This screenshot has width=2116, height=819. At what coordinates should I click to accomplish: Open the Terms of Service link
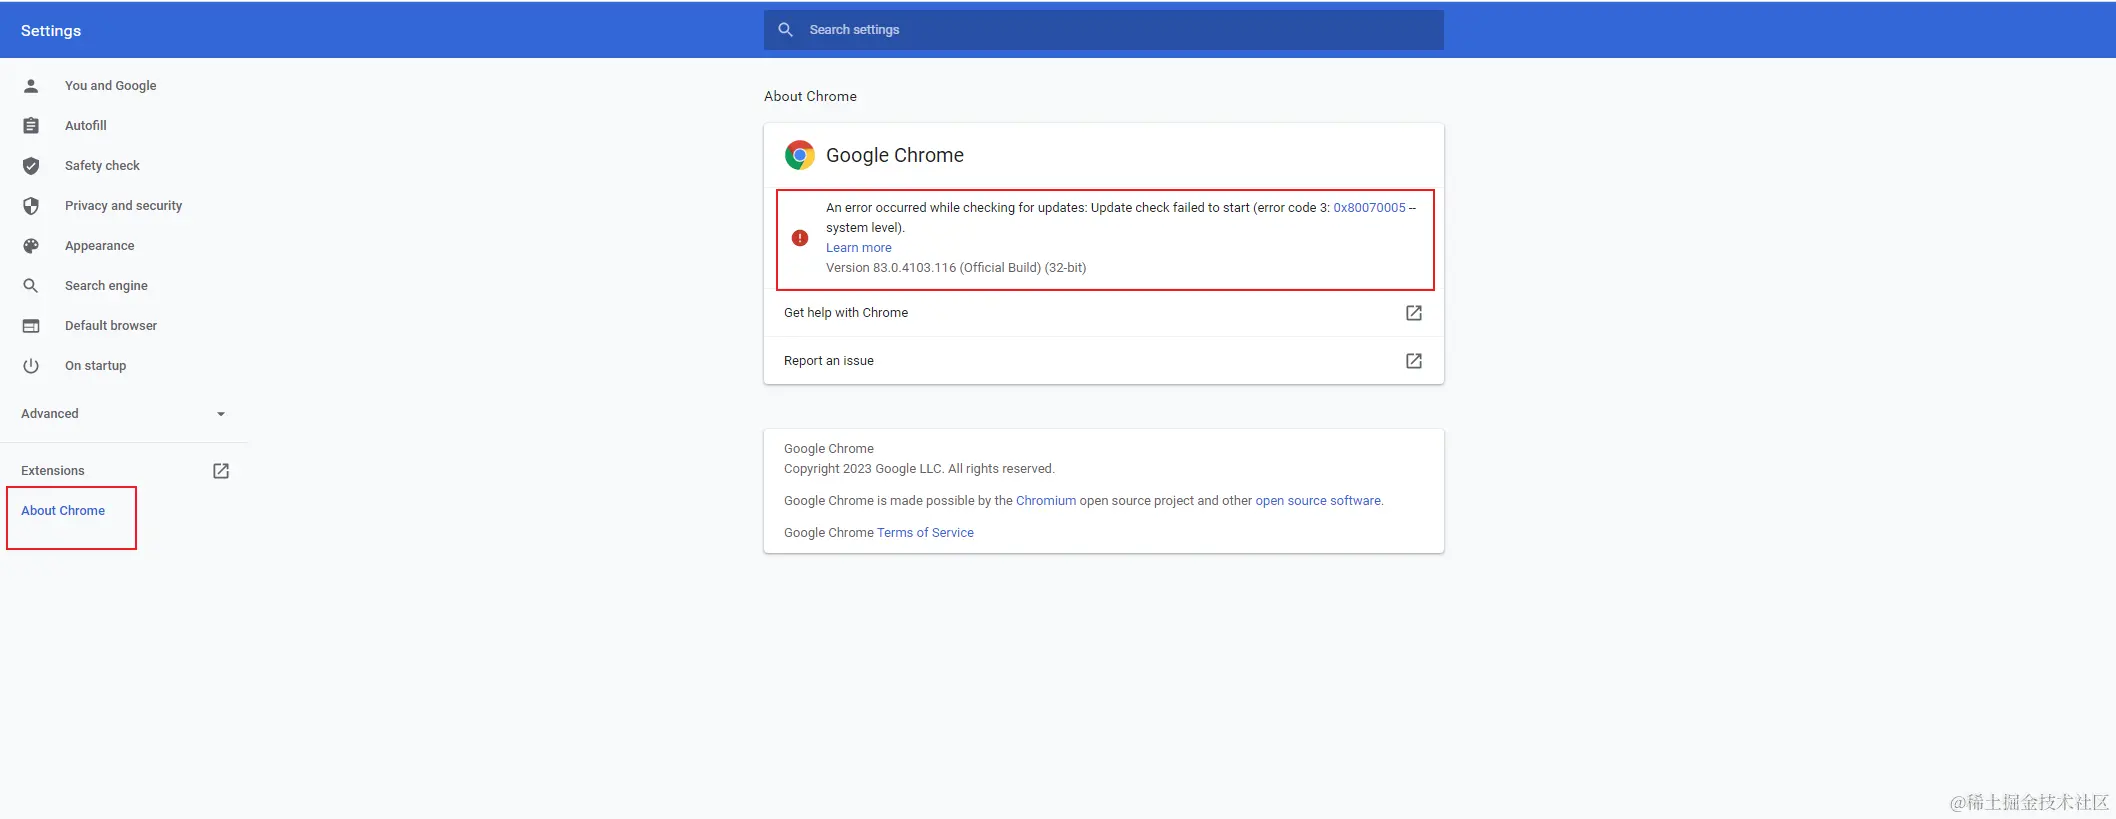pyautogui.click(x=925, y=533)
